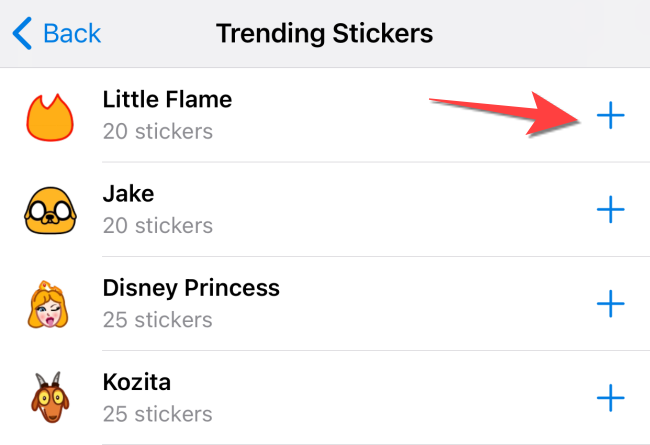
Task: Open the Little Flame pack name
Action: pyautogui.click(x=167, y=100)
